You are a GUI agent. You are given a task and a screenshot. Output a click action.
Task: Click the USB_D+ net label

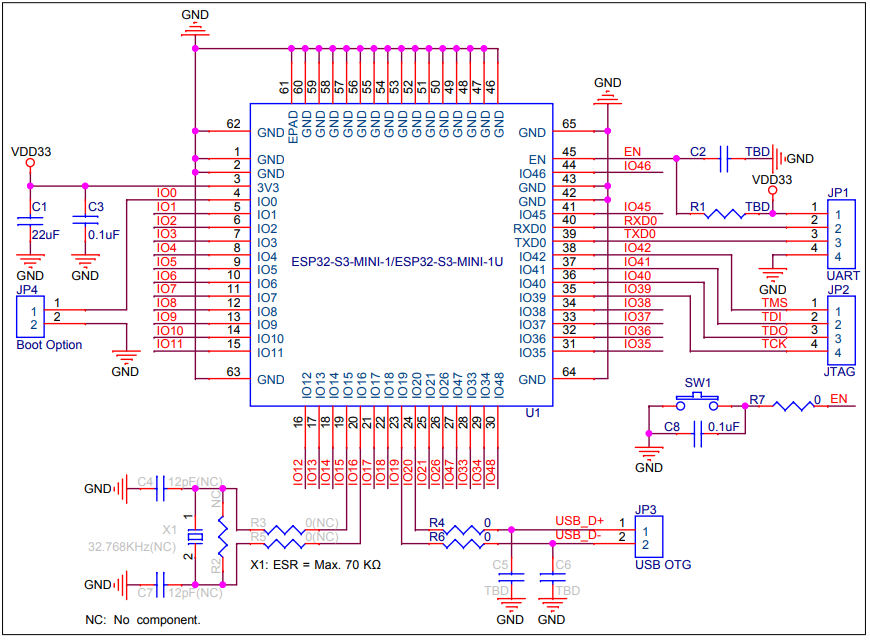[580, 521]
